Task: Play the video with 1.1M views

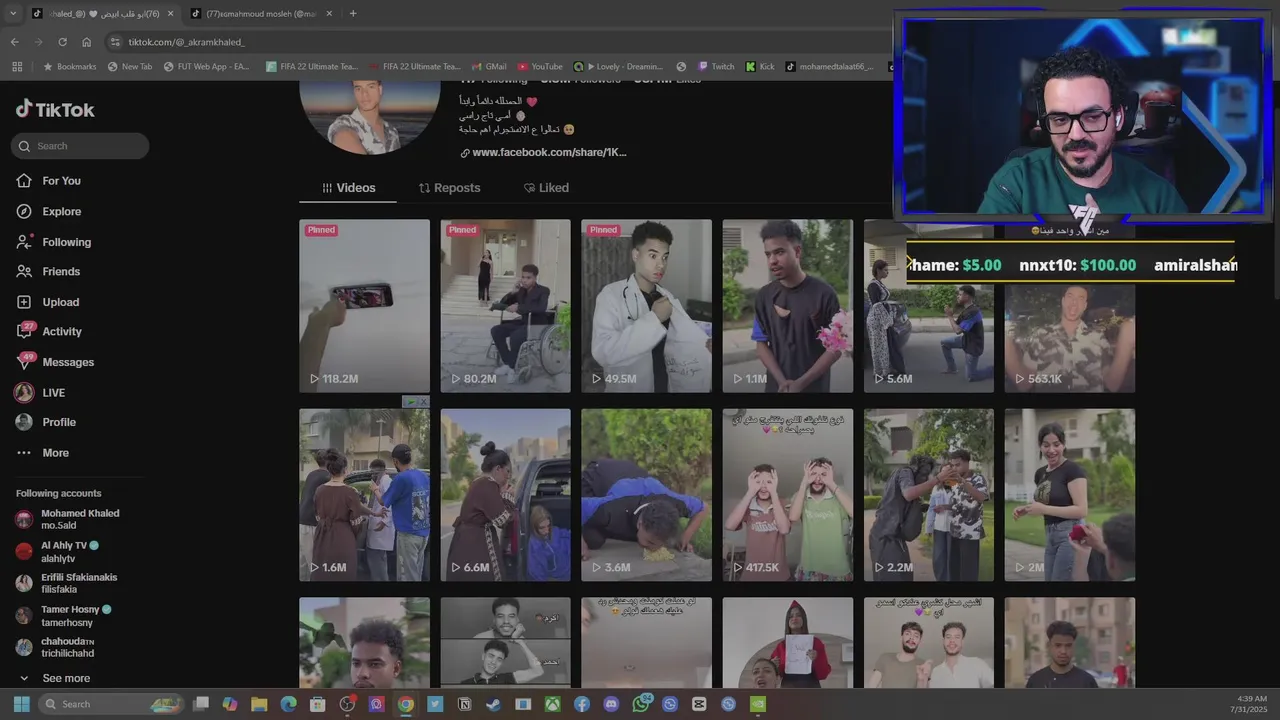Action: (x=788, y=306)
